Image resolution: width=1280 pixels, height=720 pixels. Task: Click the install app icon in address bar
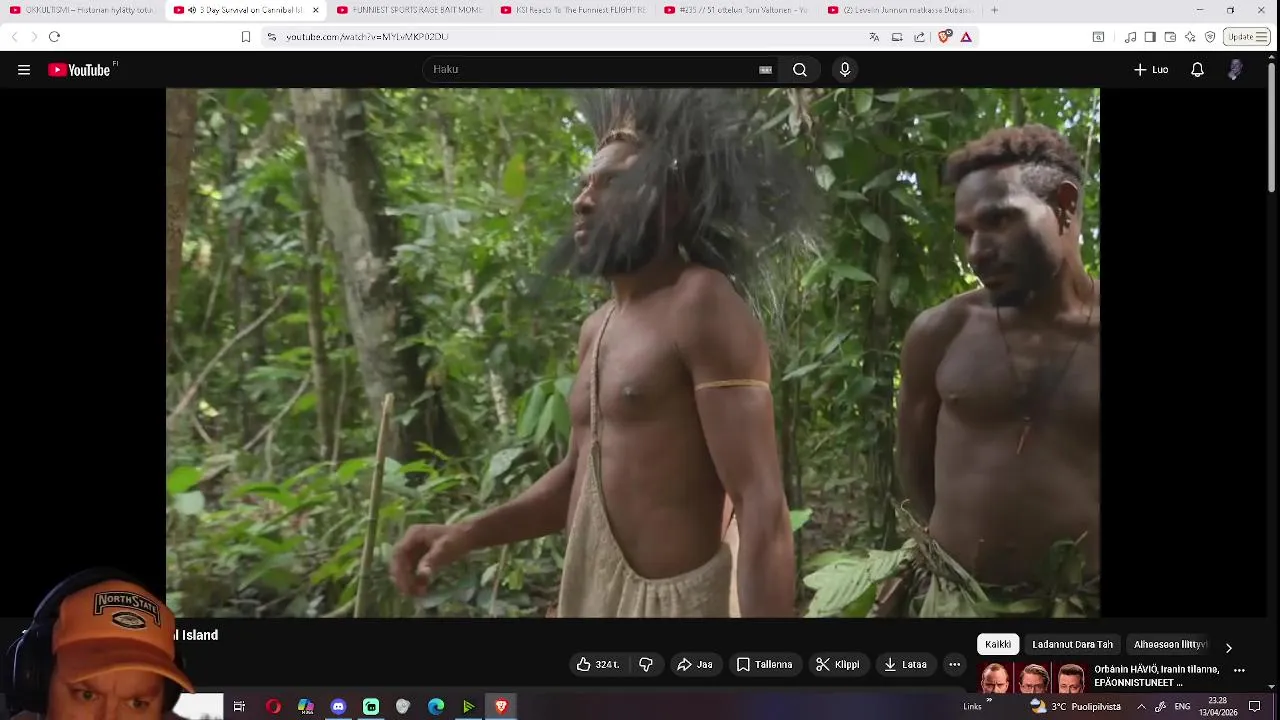[897, 37]
